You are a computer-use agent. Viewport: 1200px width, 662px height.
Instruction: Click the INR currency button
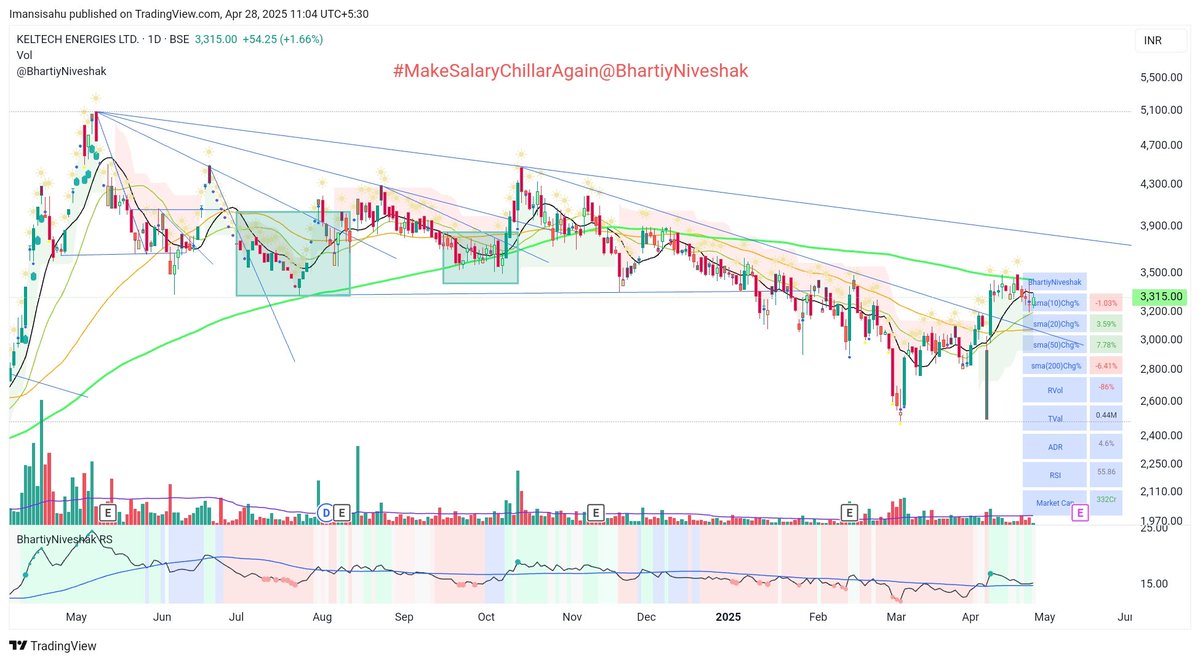tap(1160, 41)
